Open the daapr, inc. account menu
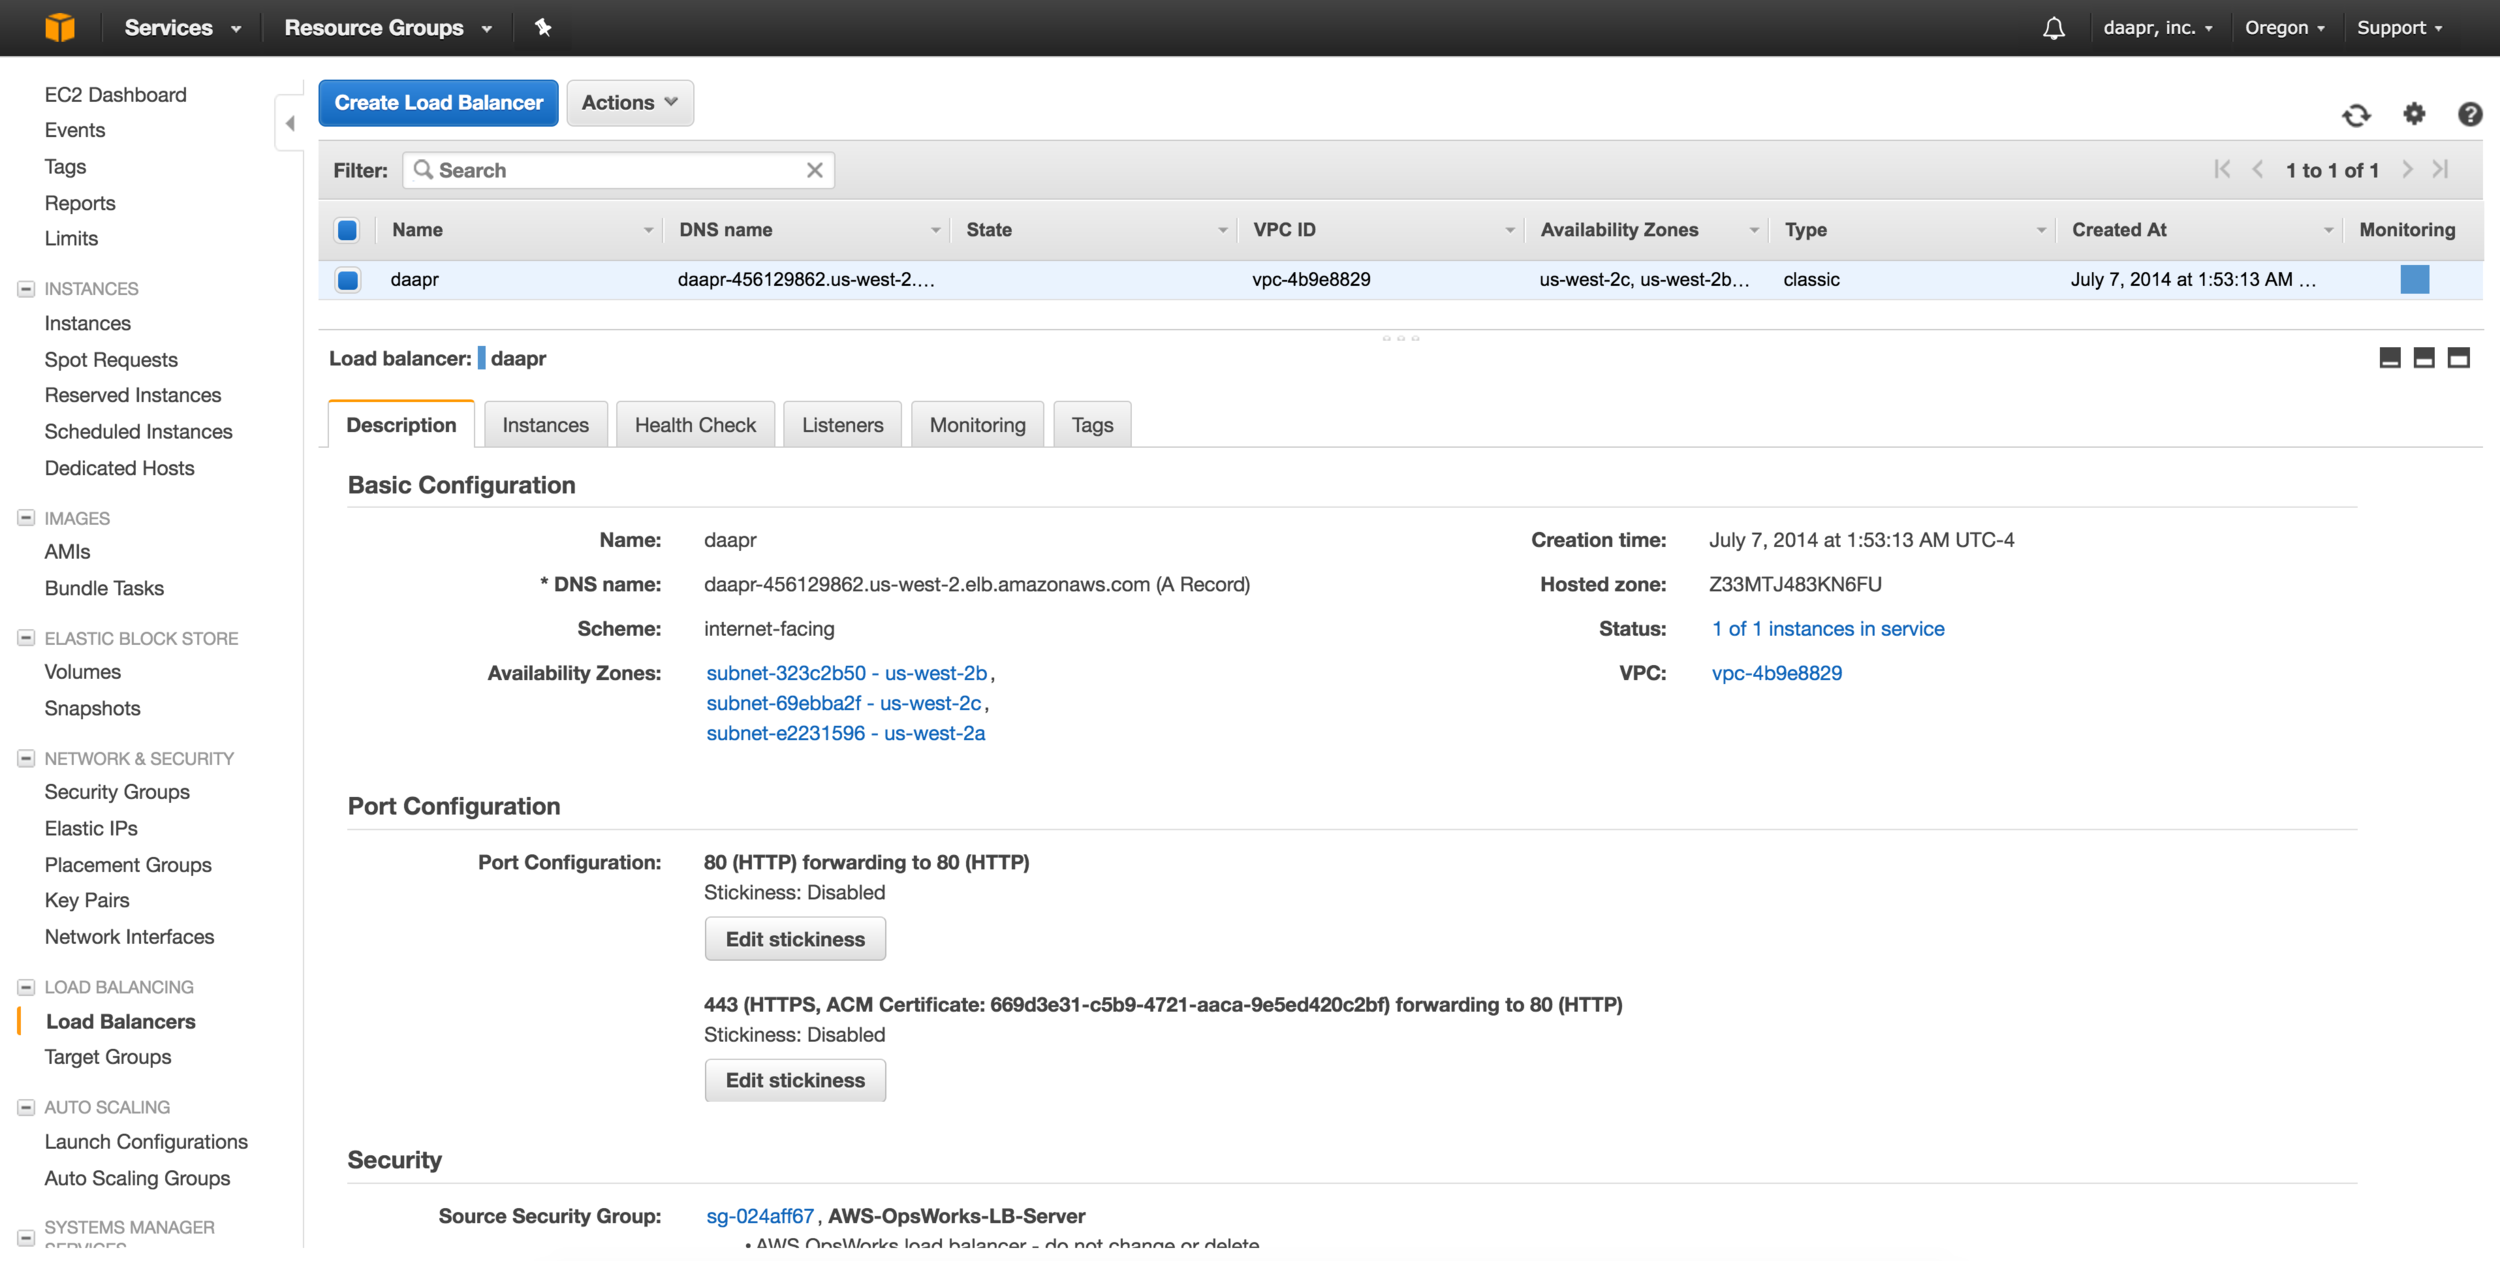This screenshot has width=2500, height=1261. [x=2158, y=28]
